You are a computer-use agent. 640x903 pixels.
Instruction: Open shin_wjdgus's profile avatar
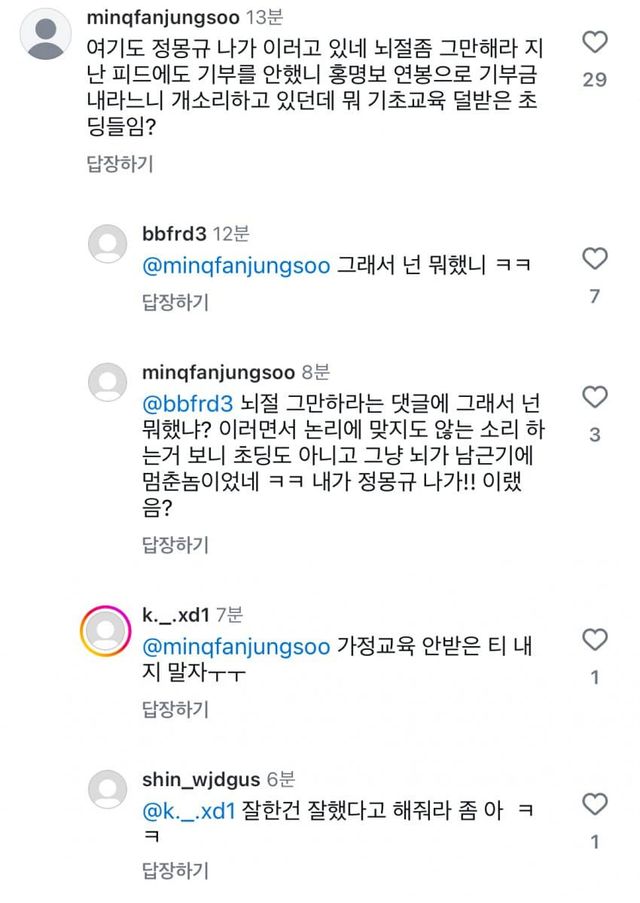(108, 790)
